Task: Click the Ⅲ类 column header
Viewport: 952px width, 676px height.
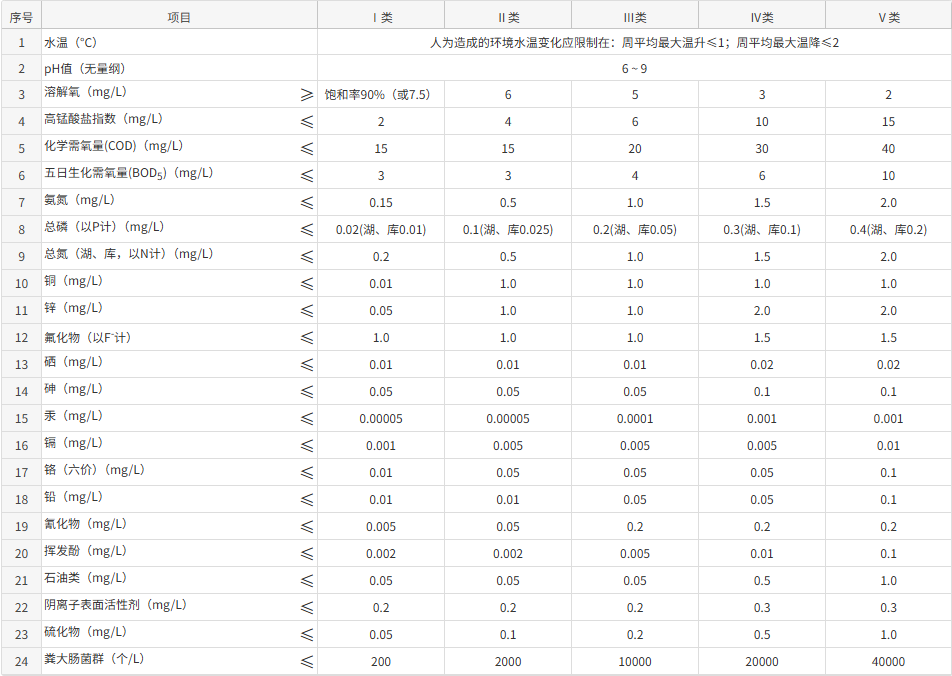Action: click(x=635, y=17)
